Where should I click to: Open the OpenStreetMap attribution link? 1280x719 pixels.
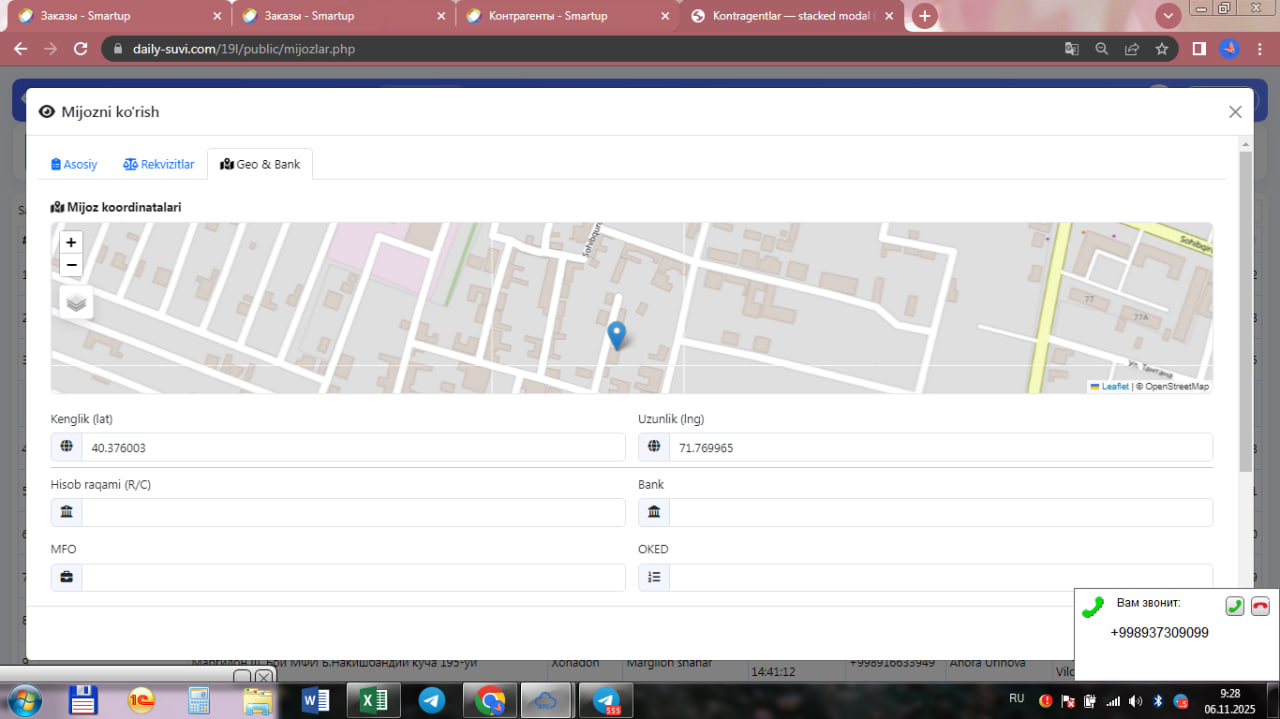[x=1177, y=386]
